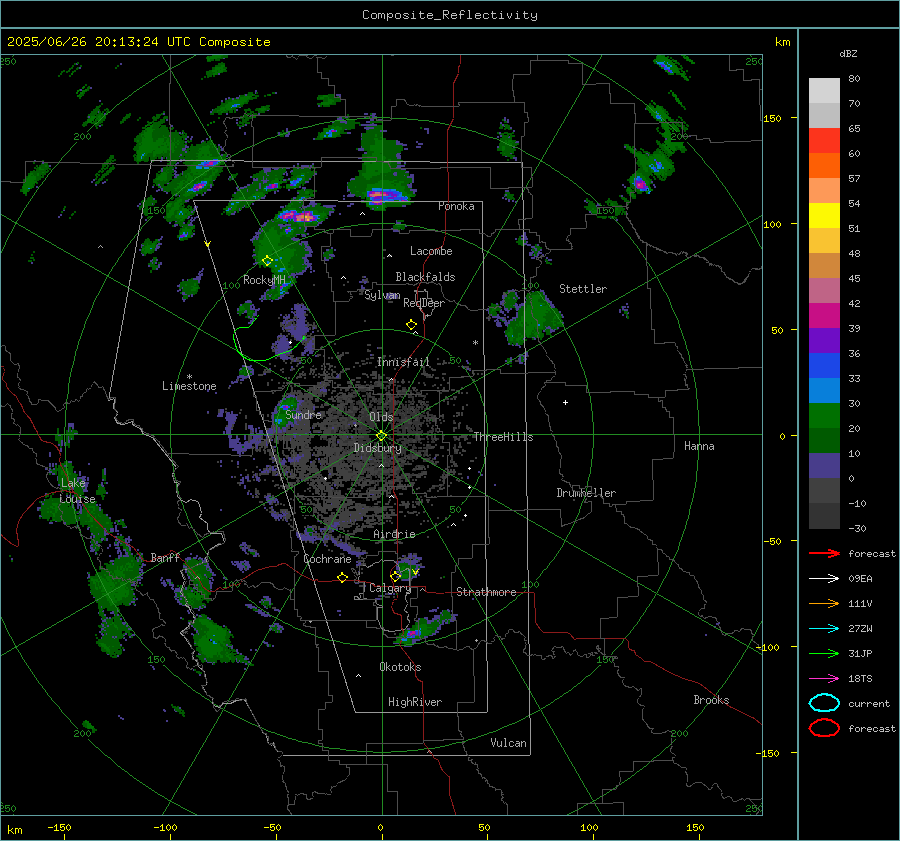Click the royal blue 33-36 dBZ swatch

(824, 366)
